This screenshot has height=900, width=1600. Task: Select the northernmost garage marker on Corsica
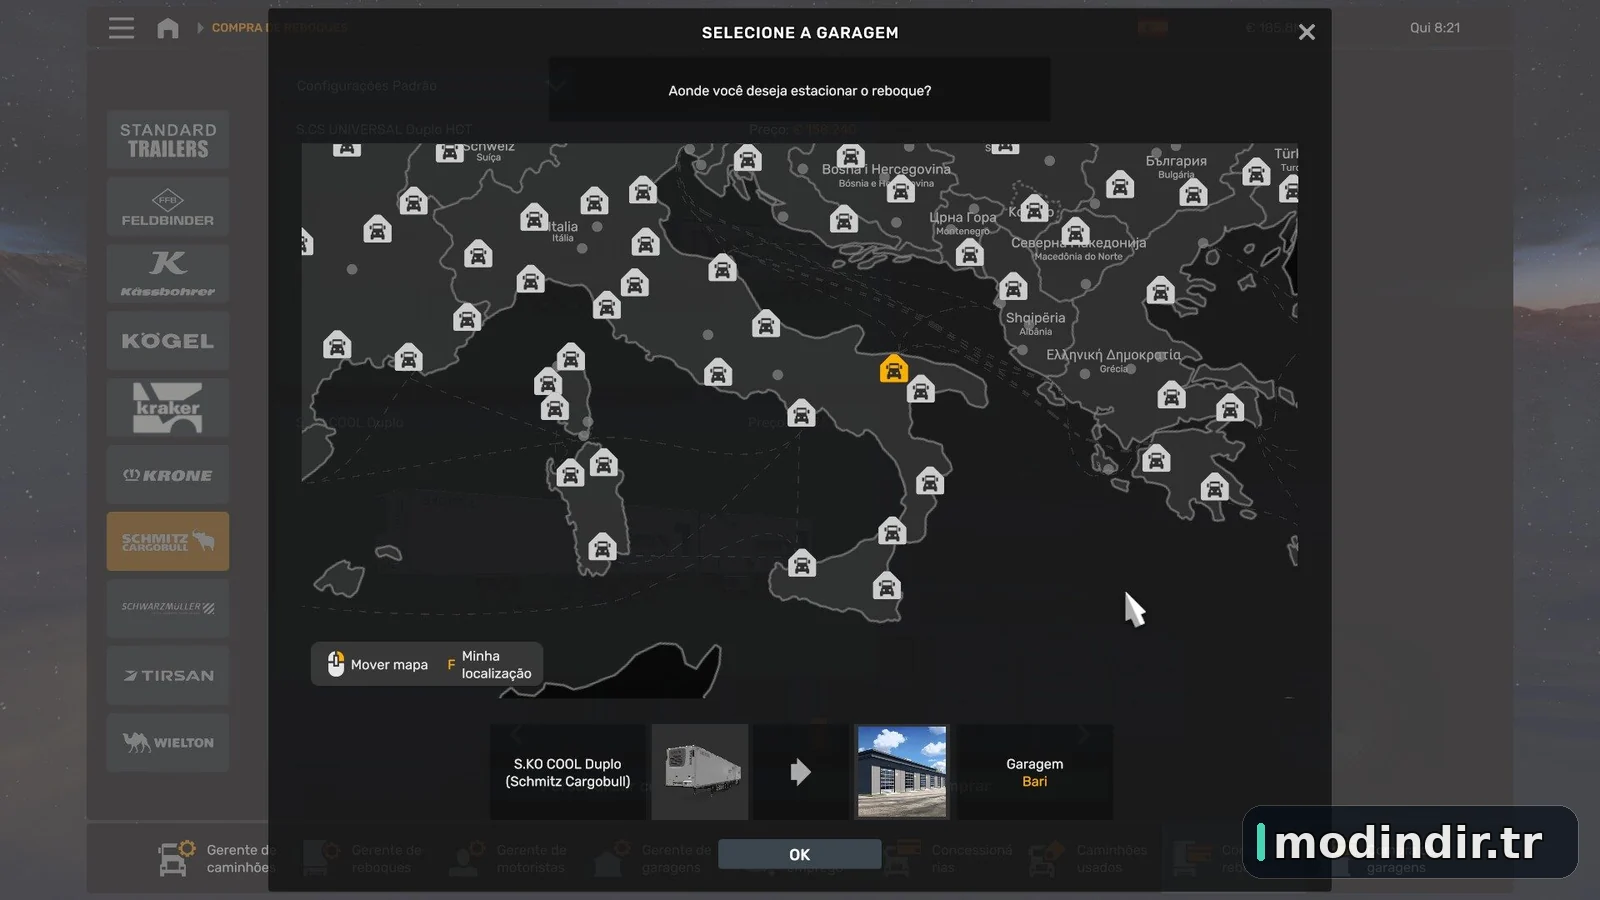click(570, 357)
